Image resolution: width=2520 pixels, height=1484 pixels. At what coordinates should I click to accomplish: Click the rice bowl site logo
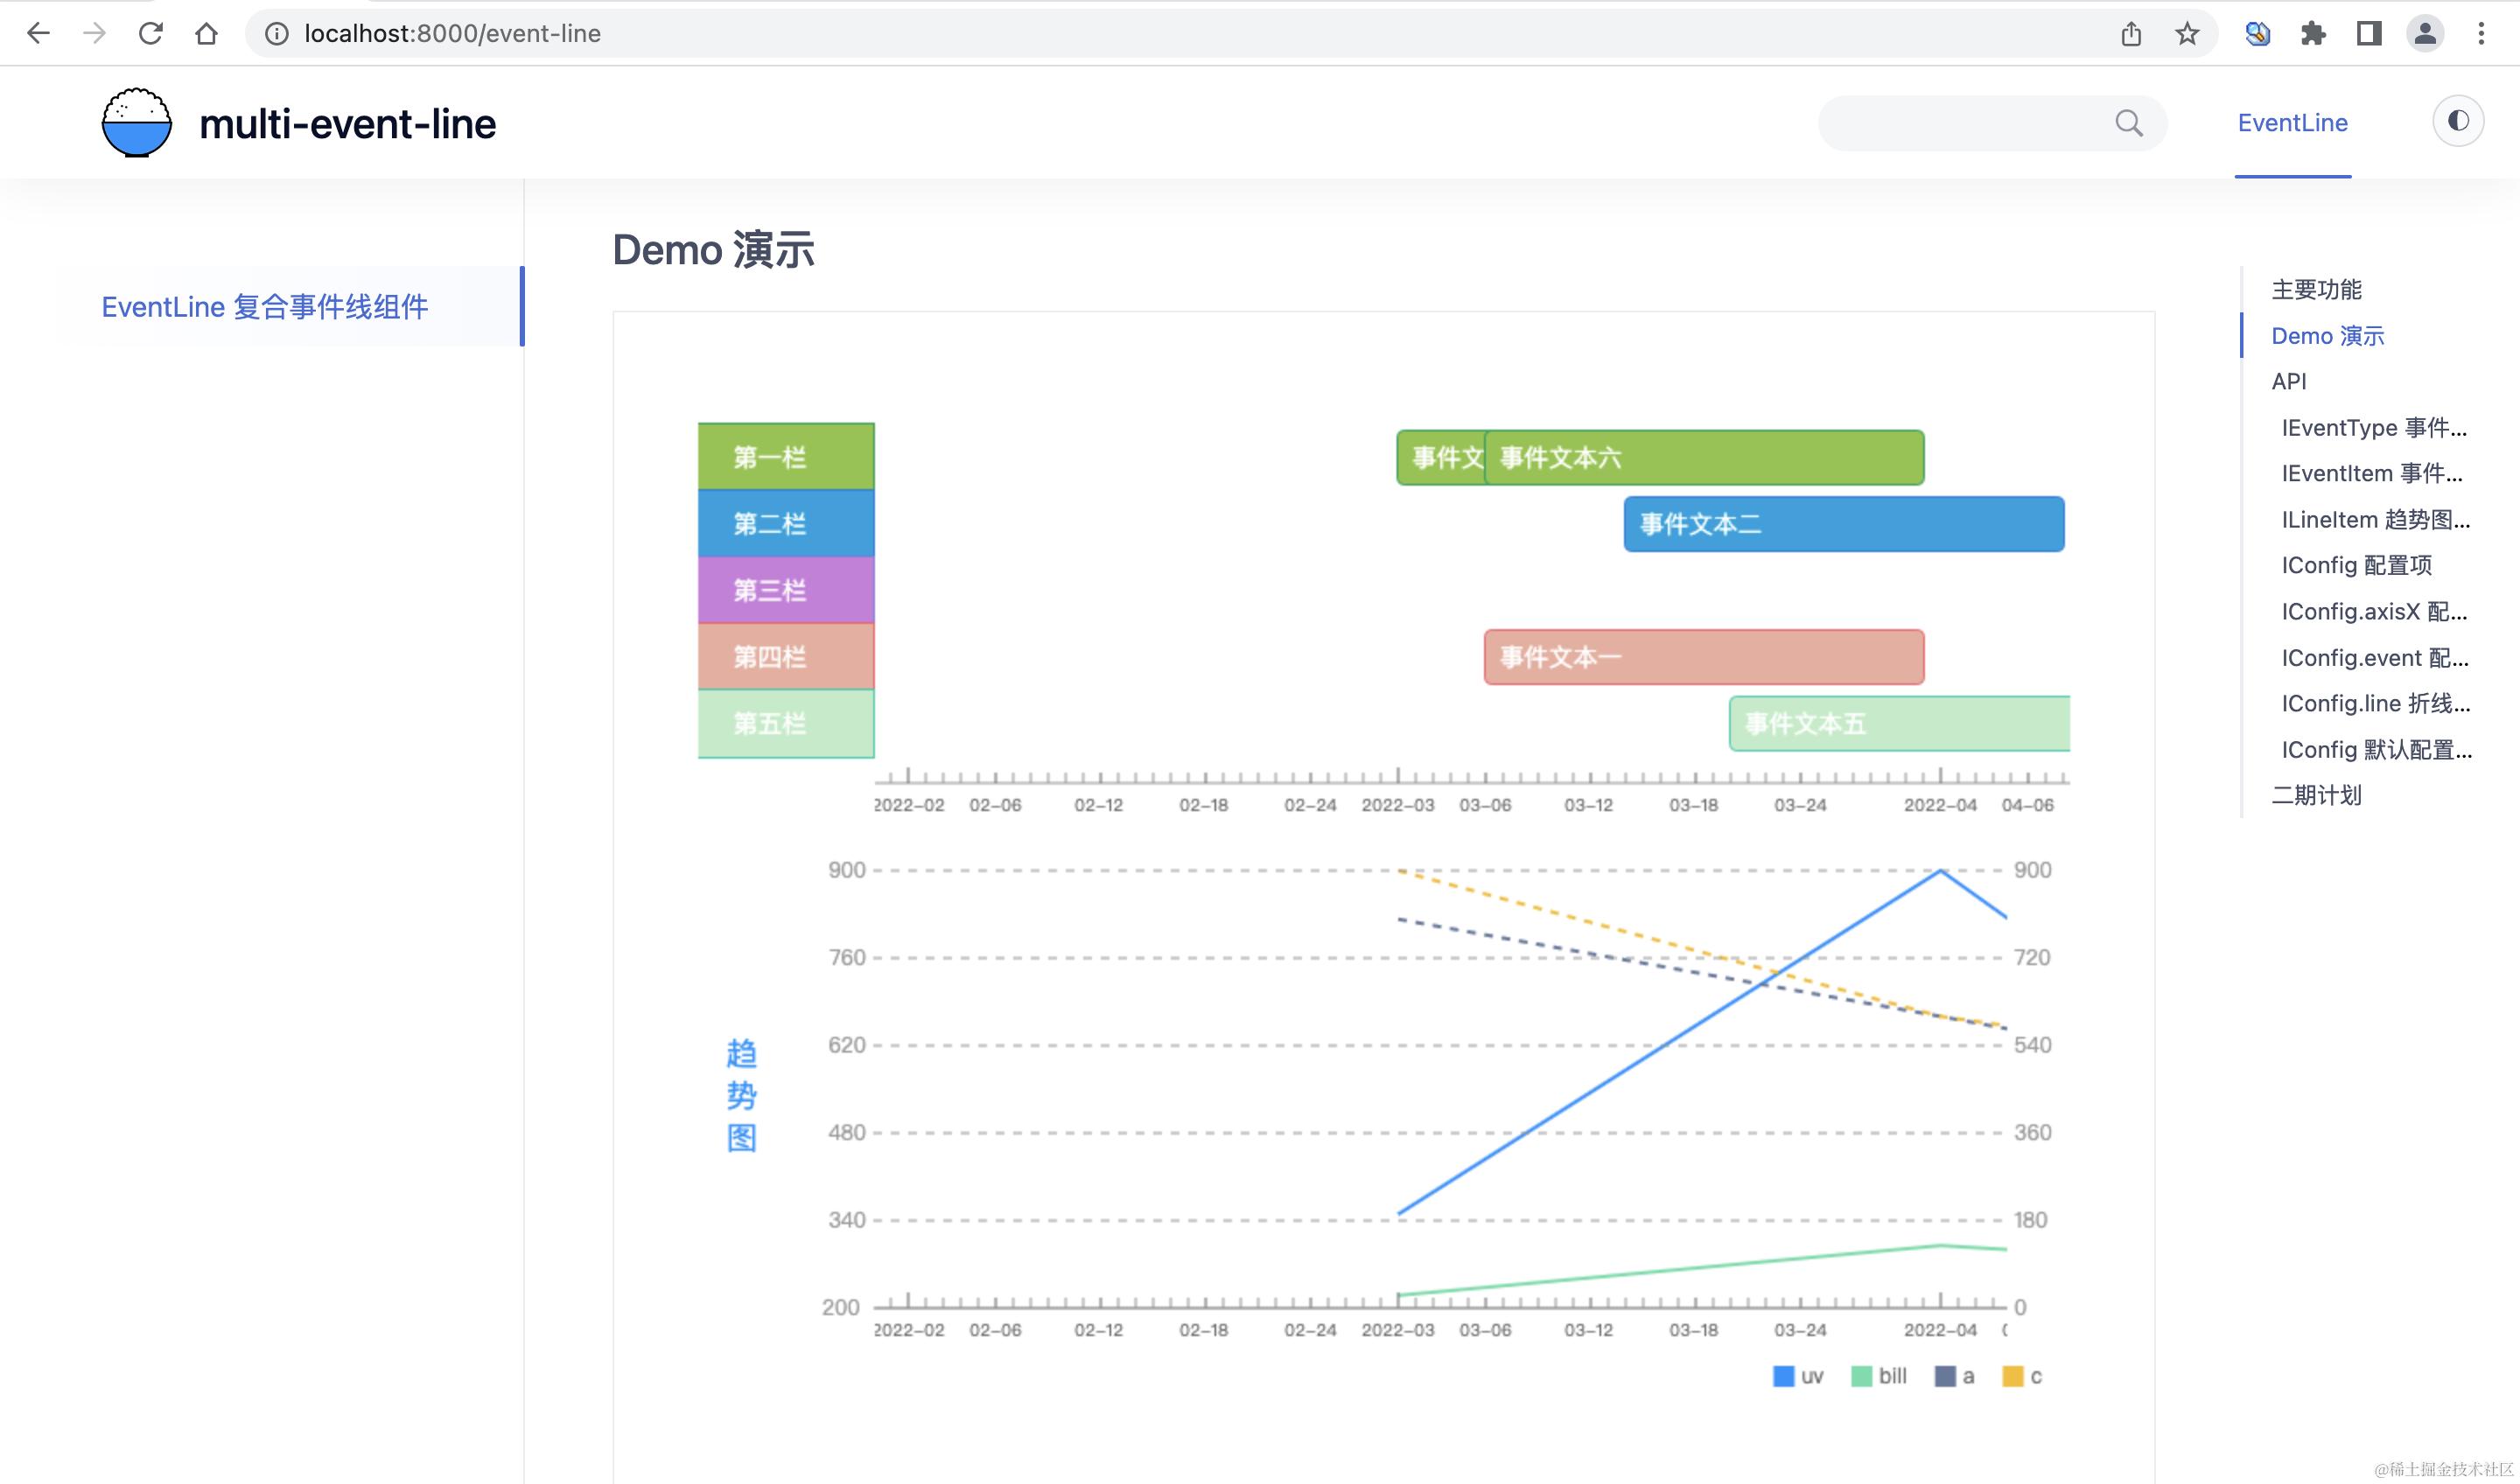[137, 122]
